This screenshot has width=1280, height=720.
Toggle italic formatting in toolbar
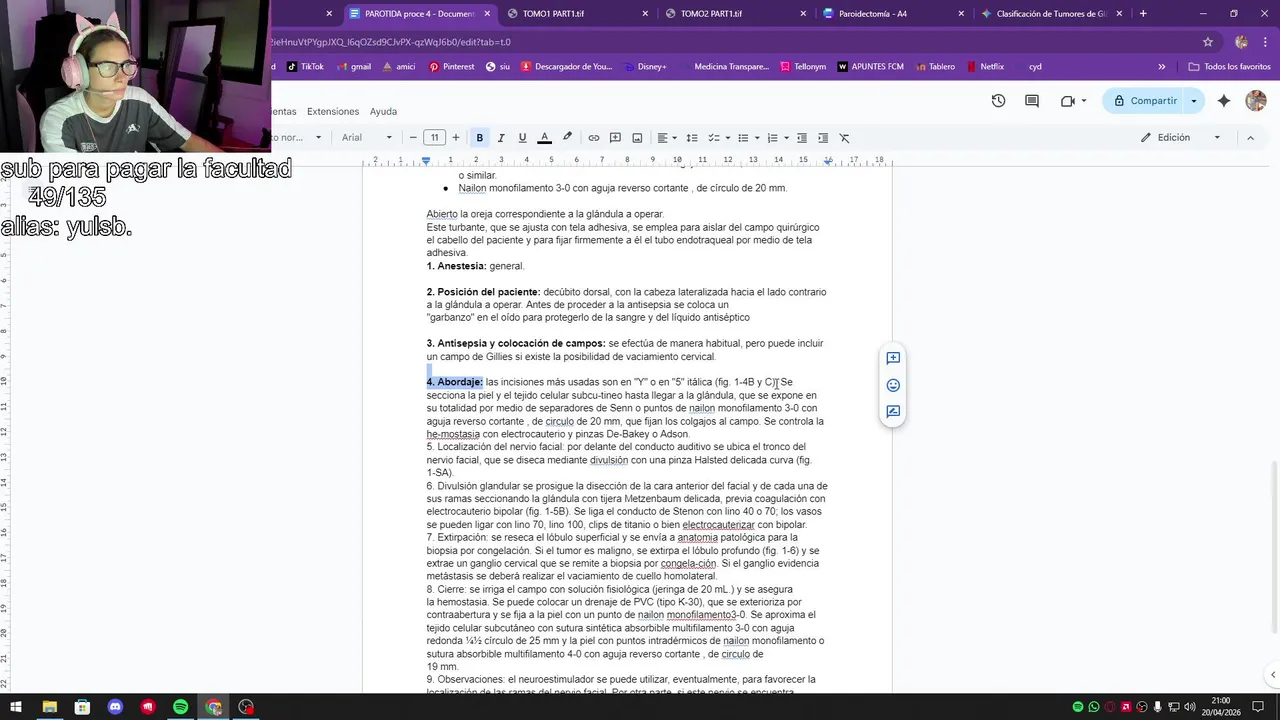pos(501,138)
